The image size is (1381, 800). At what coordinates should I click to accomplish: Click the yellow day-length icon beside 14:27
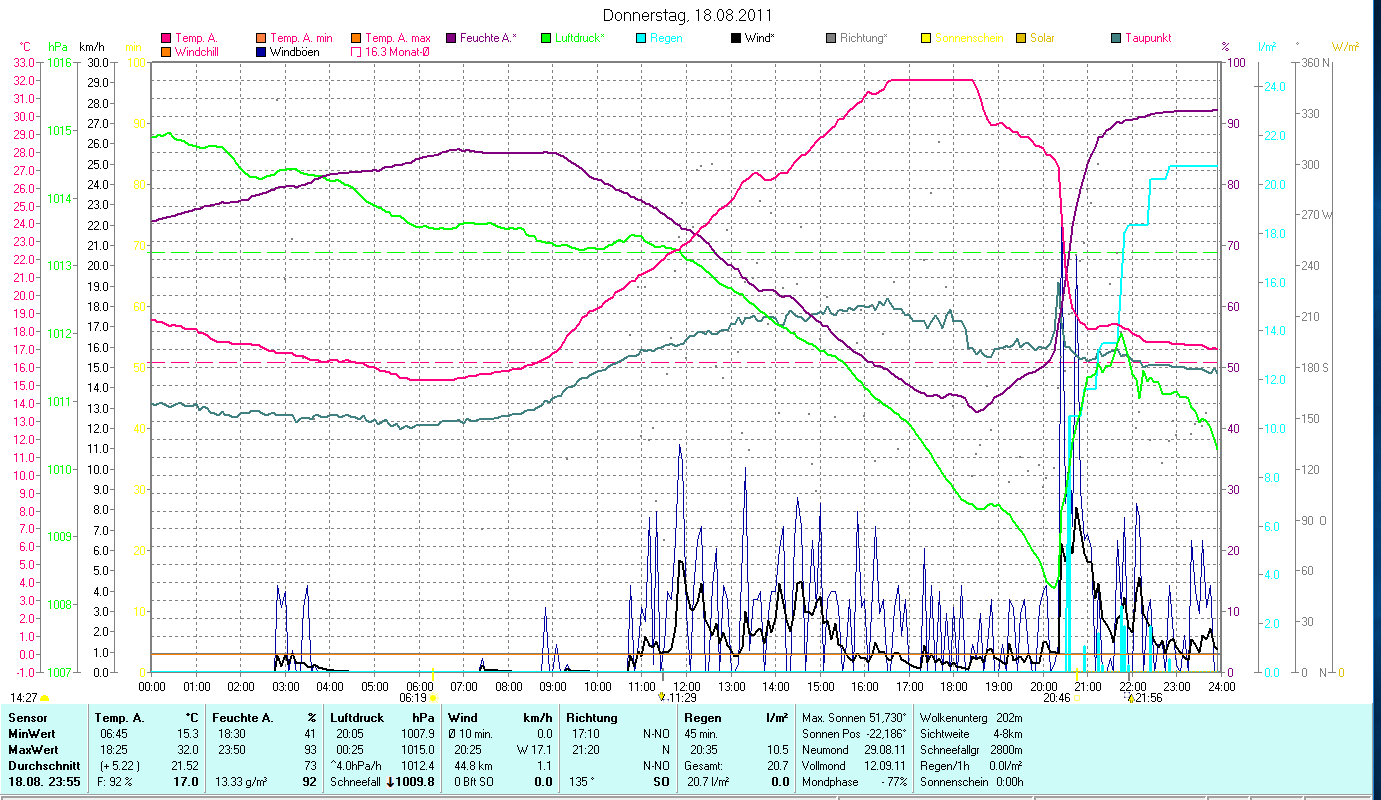click(44, 698)
